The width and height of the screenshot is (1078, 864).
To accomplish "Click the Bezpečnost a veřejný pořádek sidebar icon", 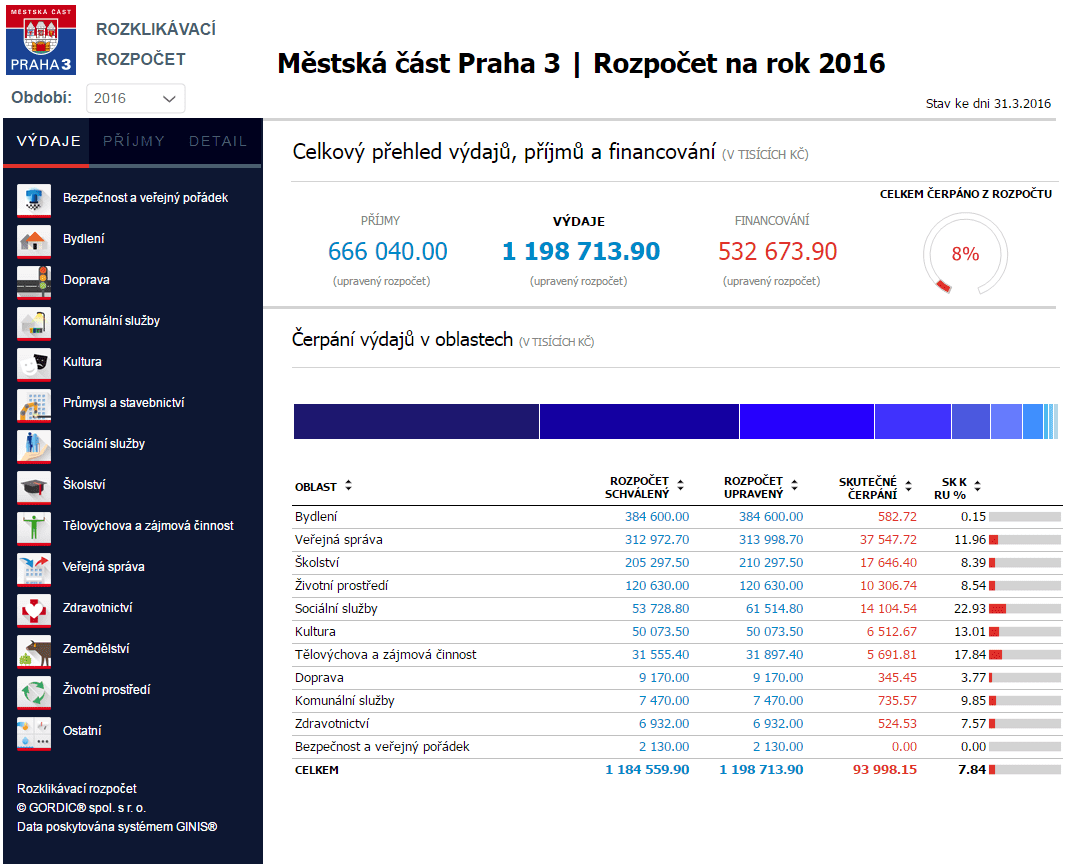I will tap(34, 199).
